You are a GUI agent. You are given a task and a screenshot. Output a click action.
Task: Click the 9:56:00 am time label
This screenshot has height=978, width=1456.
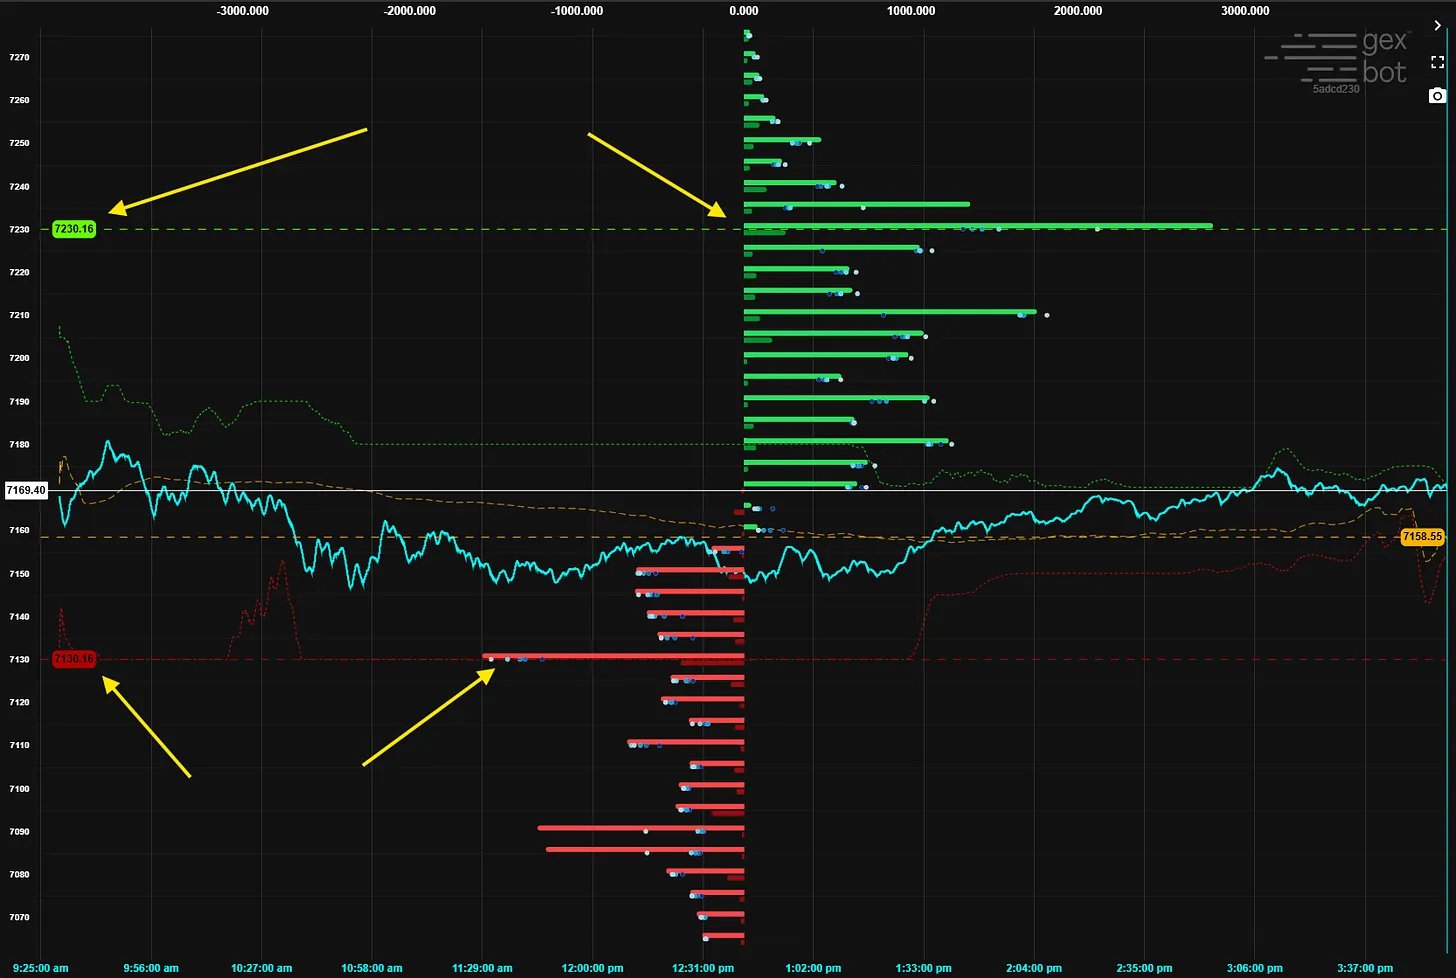point(151,968)
